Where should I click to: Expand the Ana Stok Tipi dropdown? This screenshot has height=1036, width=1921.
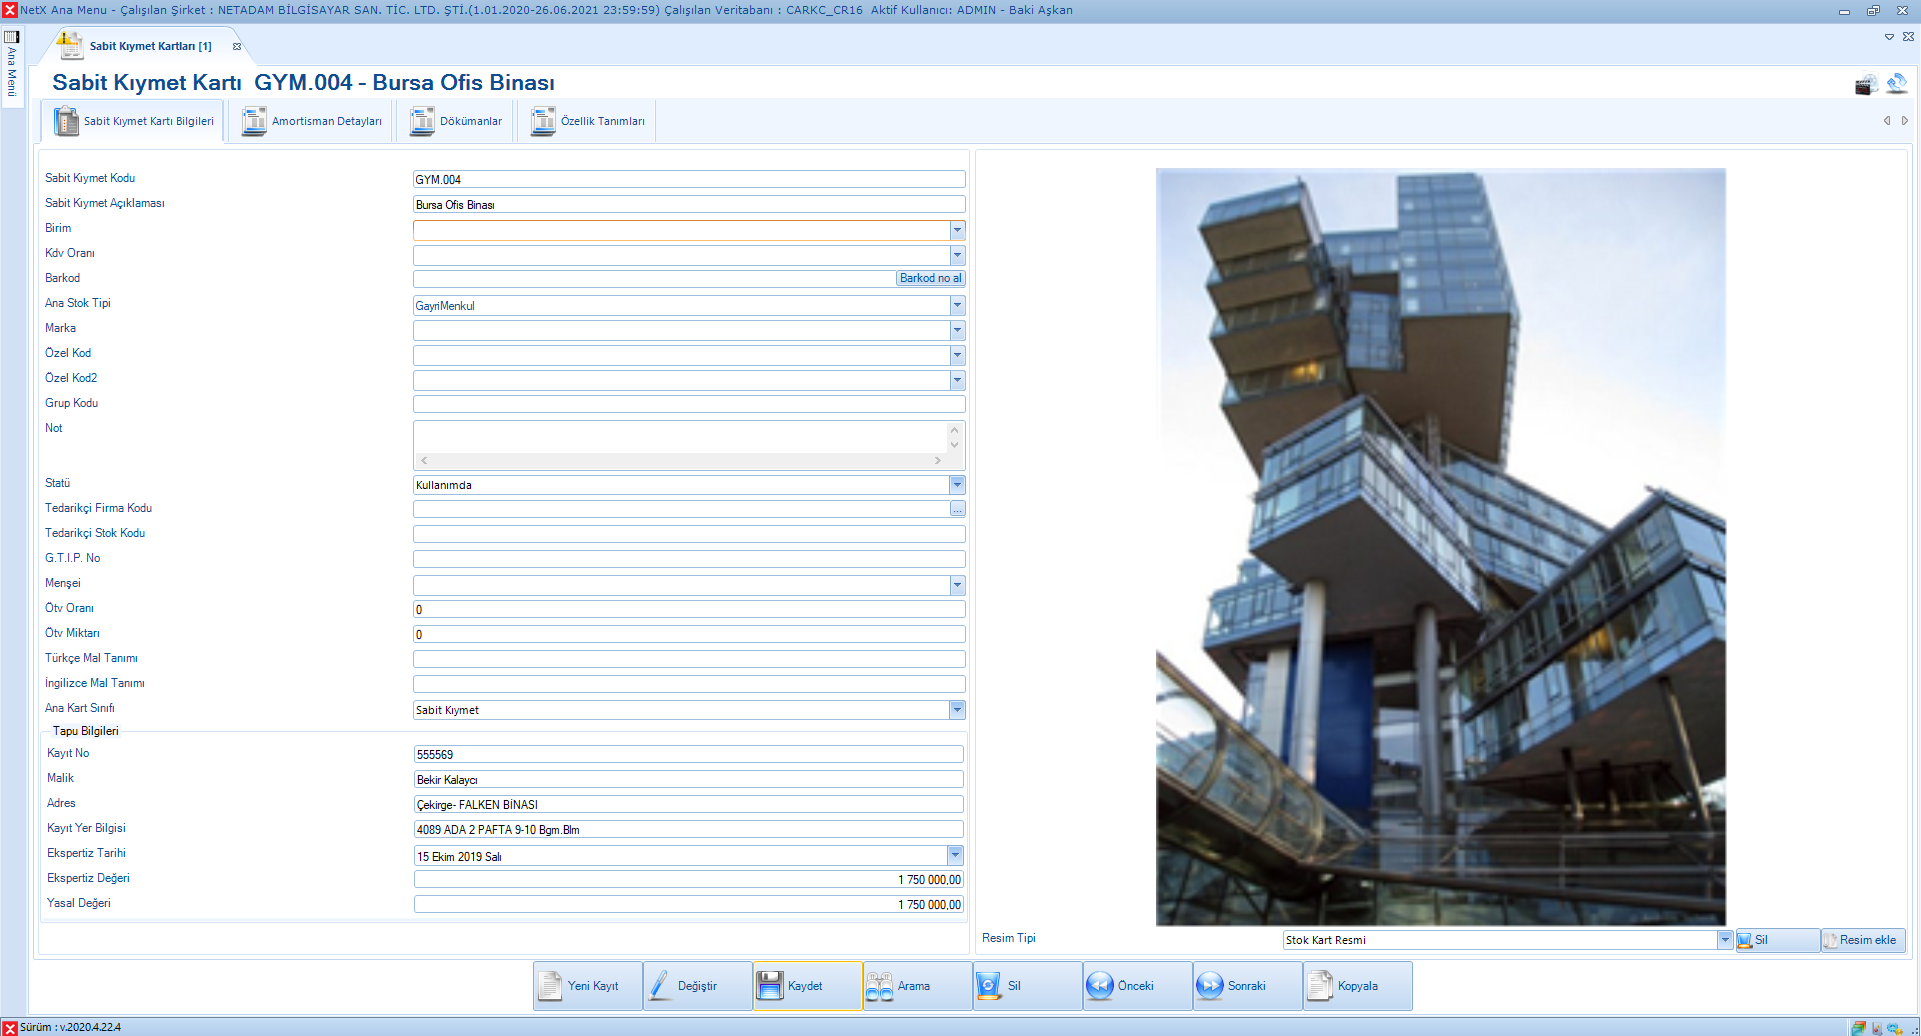click(x=957, y=305)
